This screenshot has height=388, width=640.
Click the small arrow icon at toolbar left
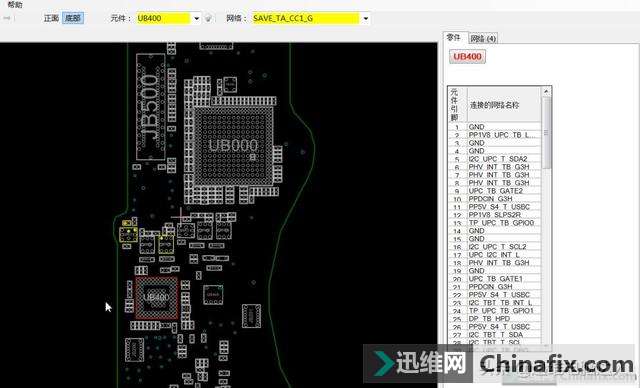point(9,18)
